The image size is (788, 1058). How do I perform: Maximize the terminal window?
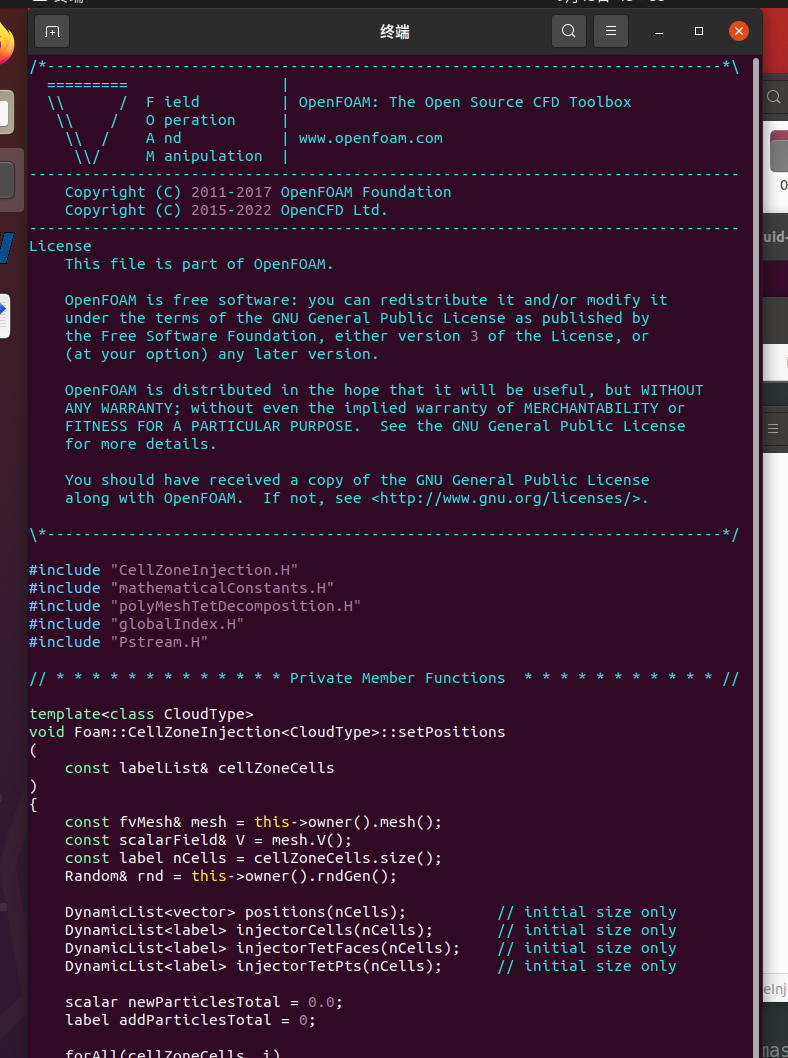coord(699,31)
